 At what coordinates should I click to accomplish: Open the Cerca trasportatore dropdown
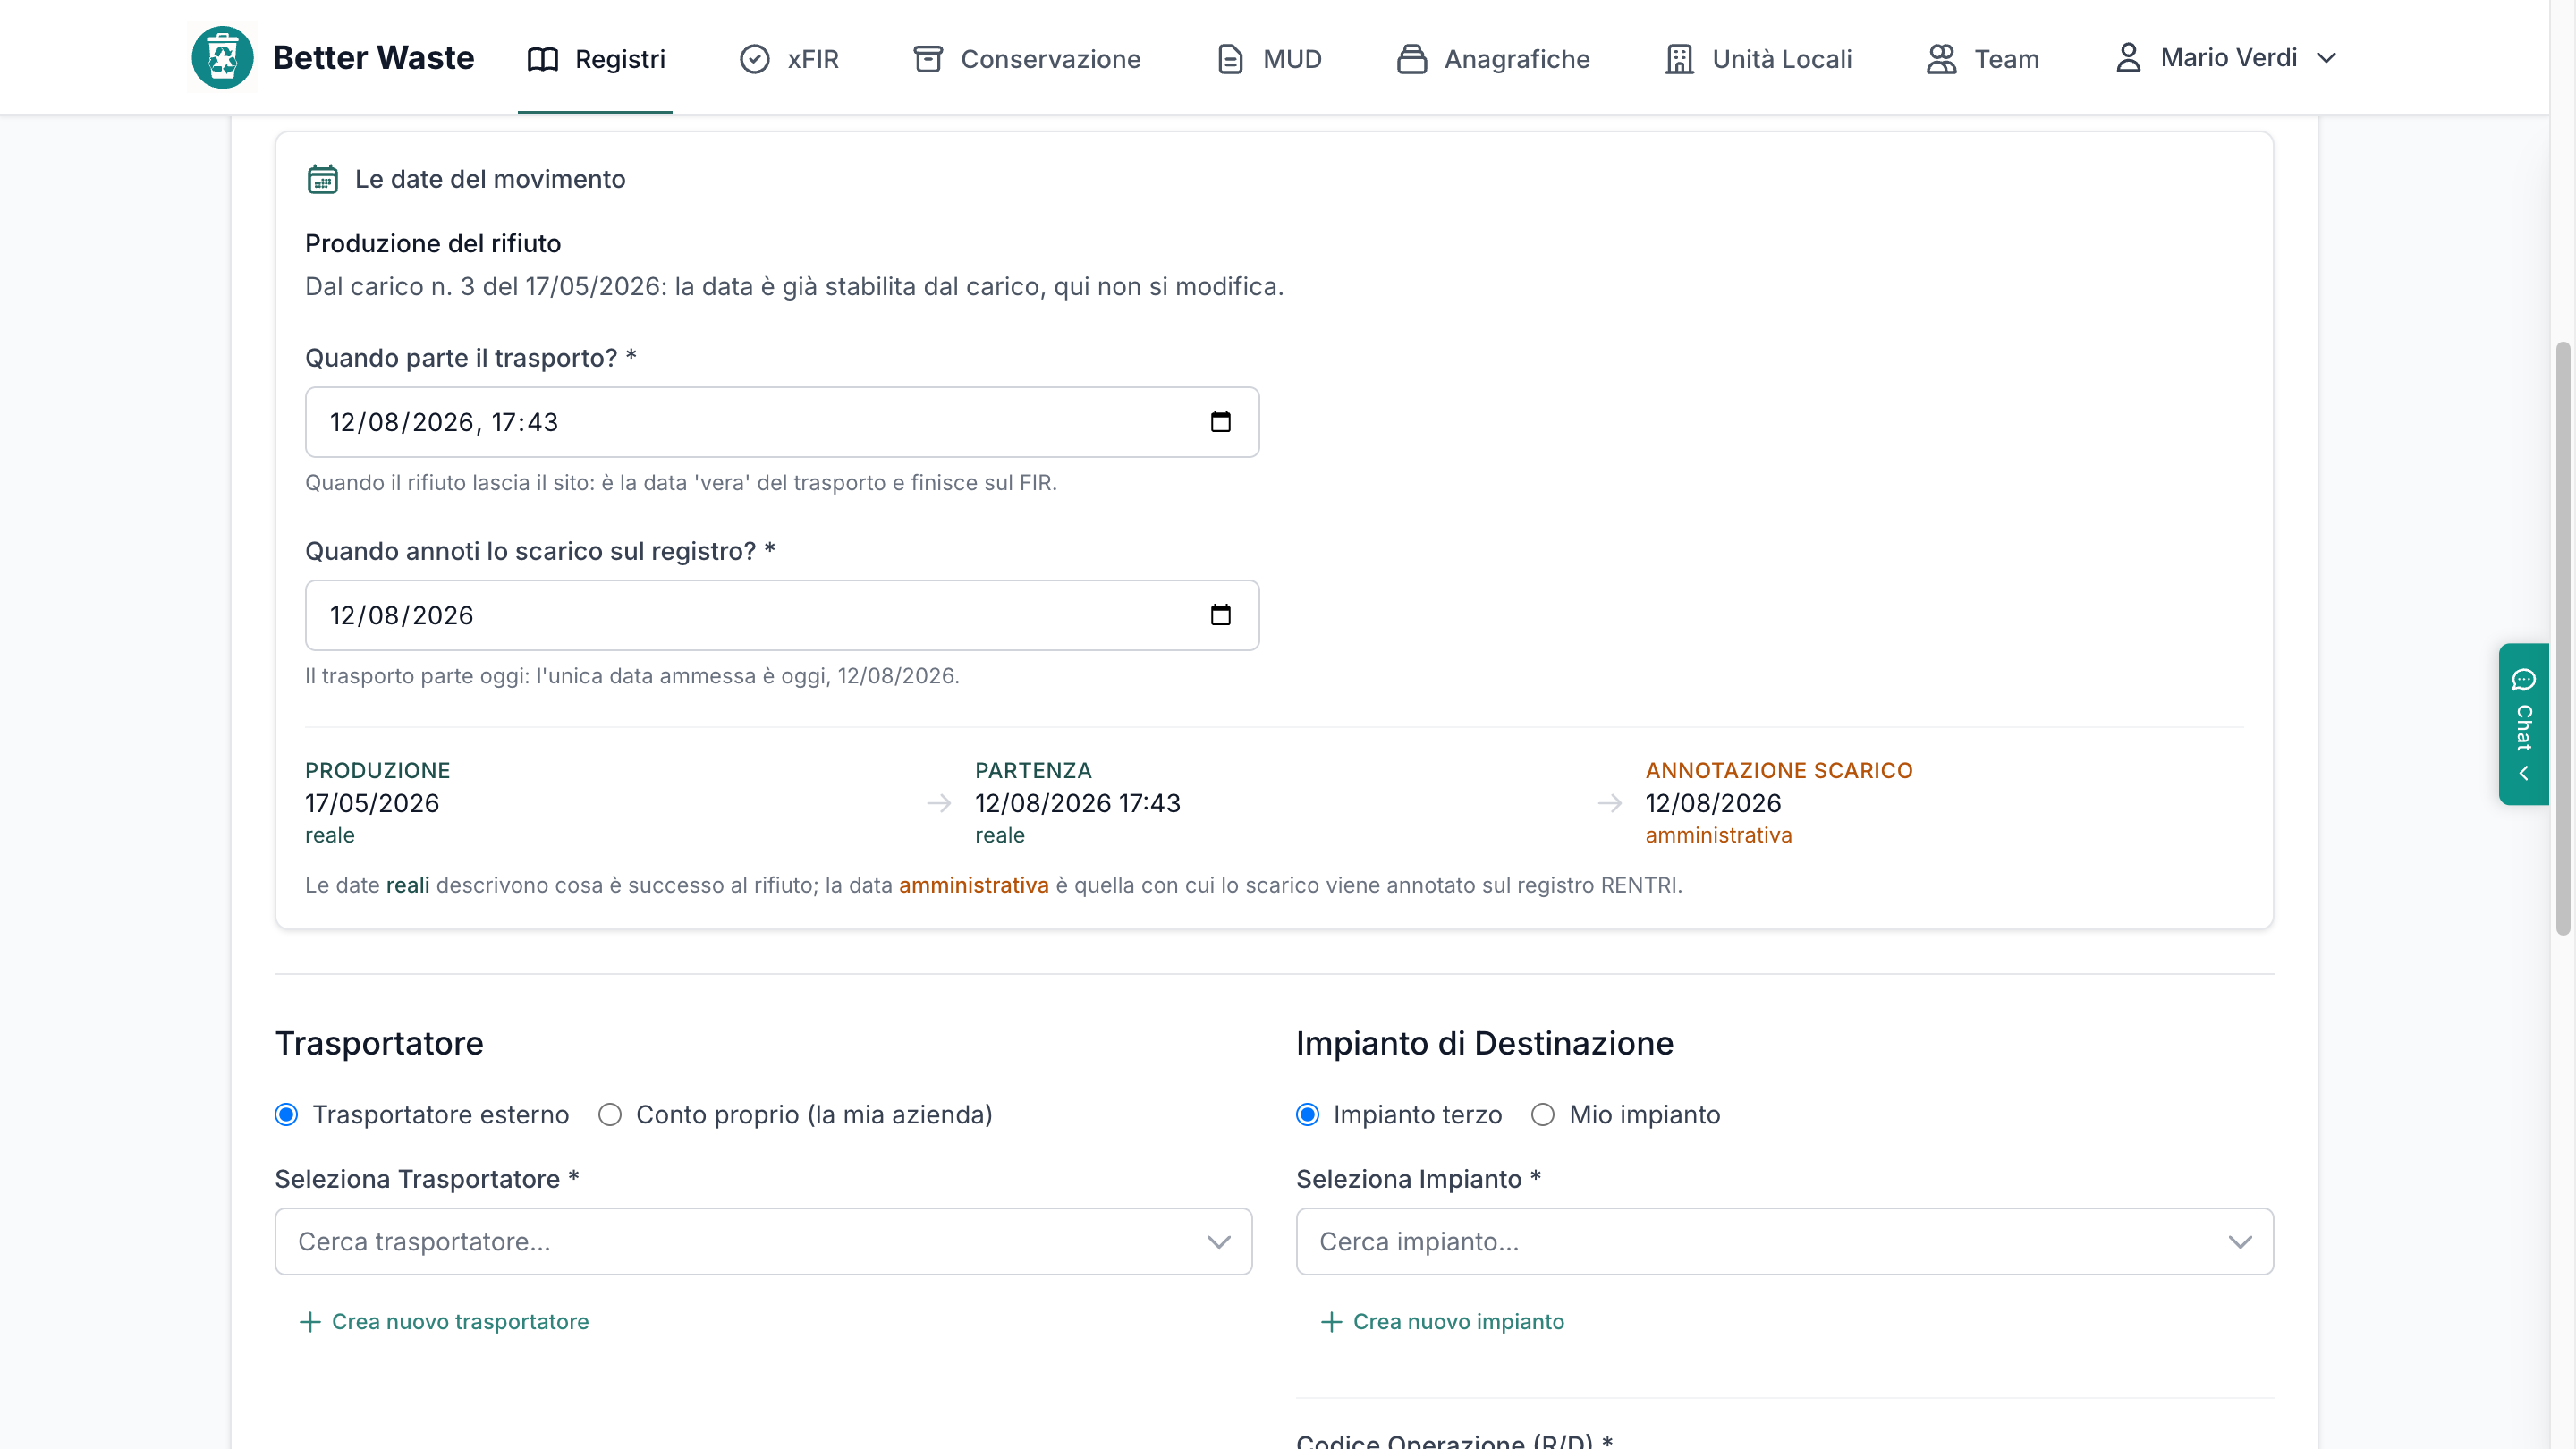coord(764,1242)
